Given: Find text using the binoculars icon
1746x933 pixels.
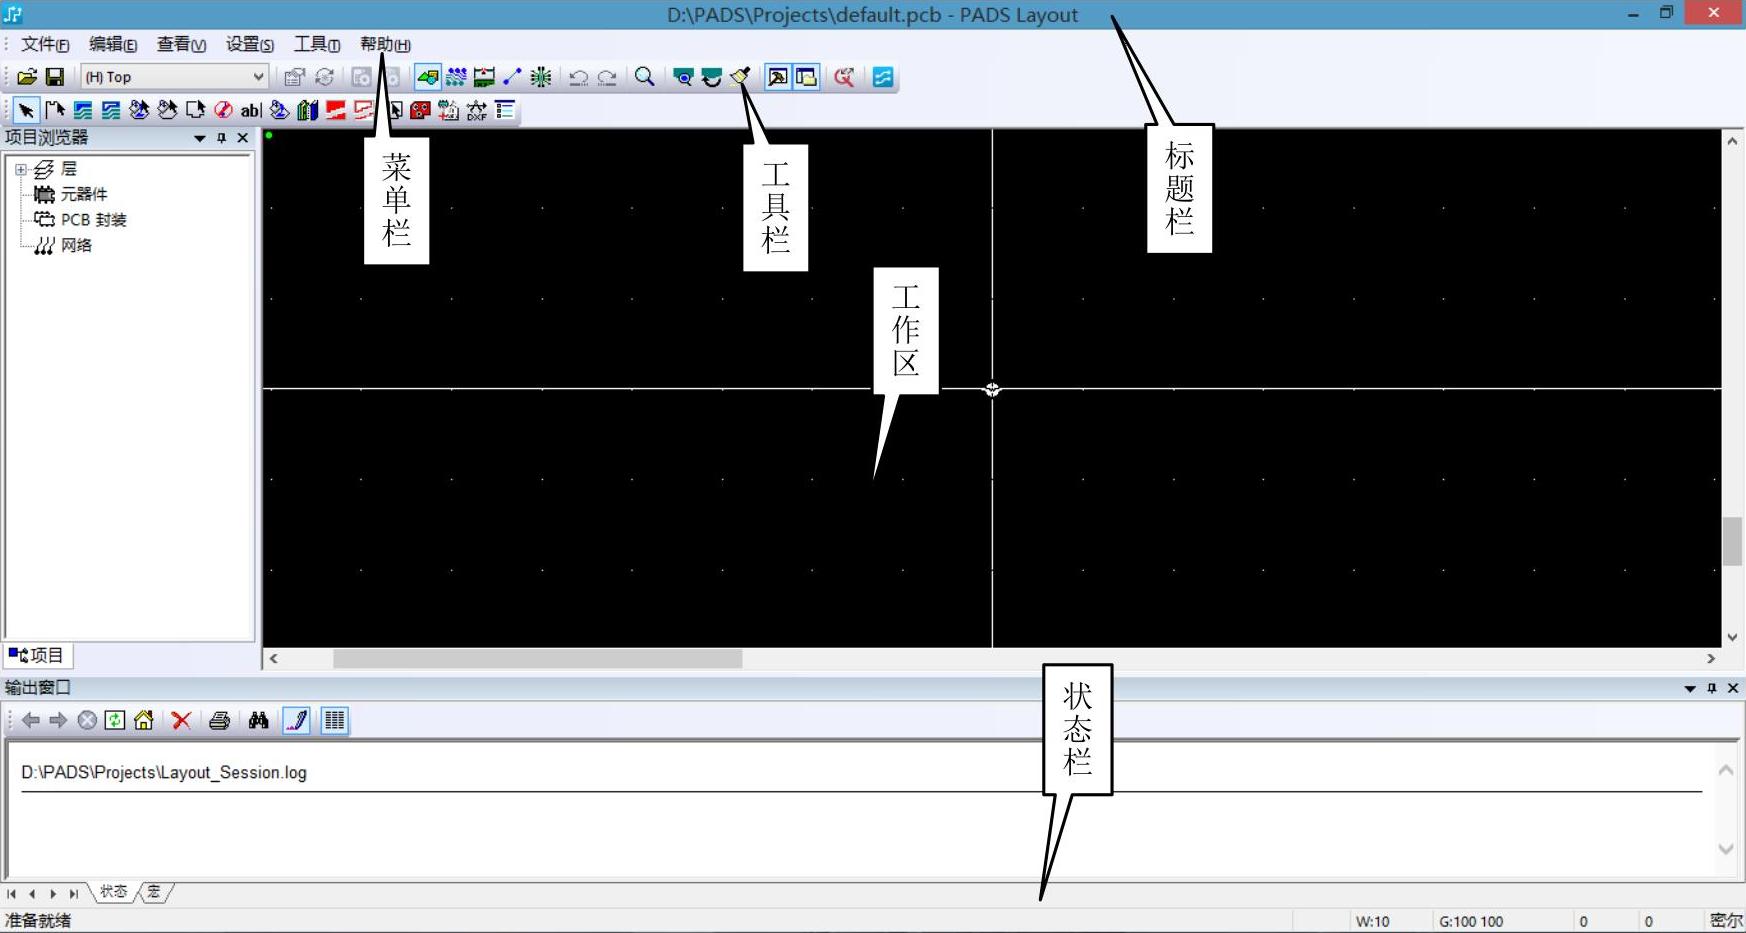Looking at the screenshot, I should point(258,720).
